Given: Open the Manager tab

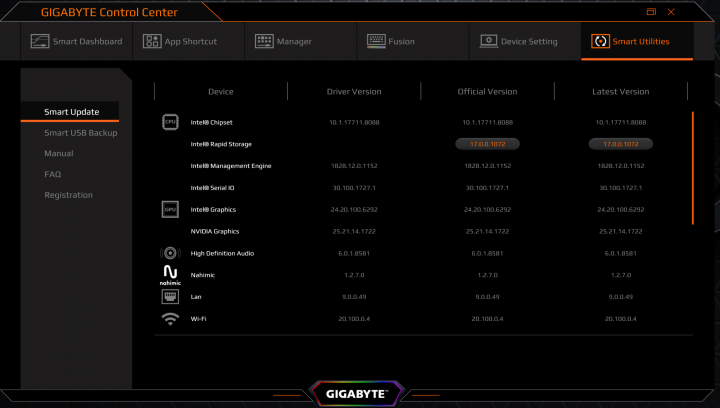Looking at the screenshot, I should click(x=300, y=41).
